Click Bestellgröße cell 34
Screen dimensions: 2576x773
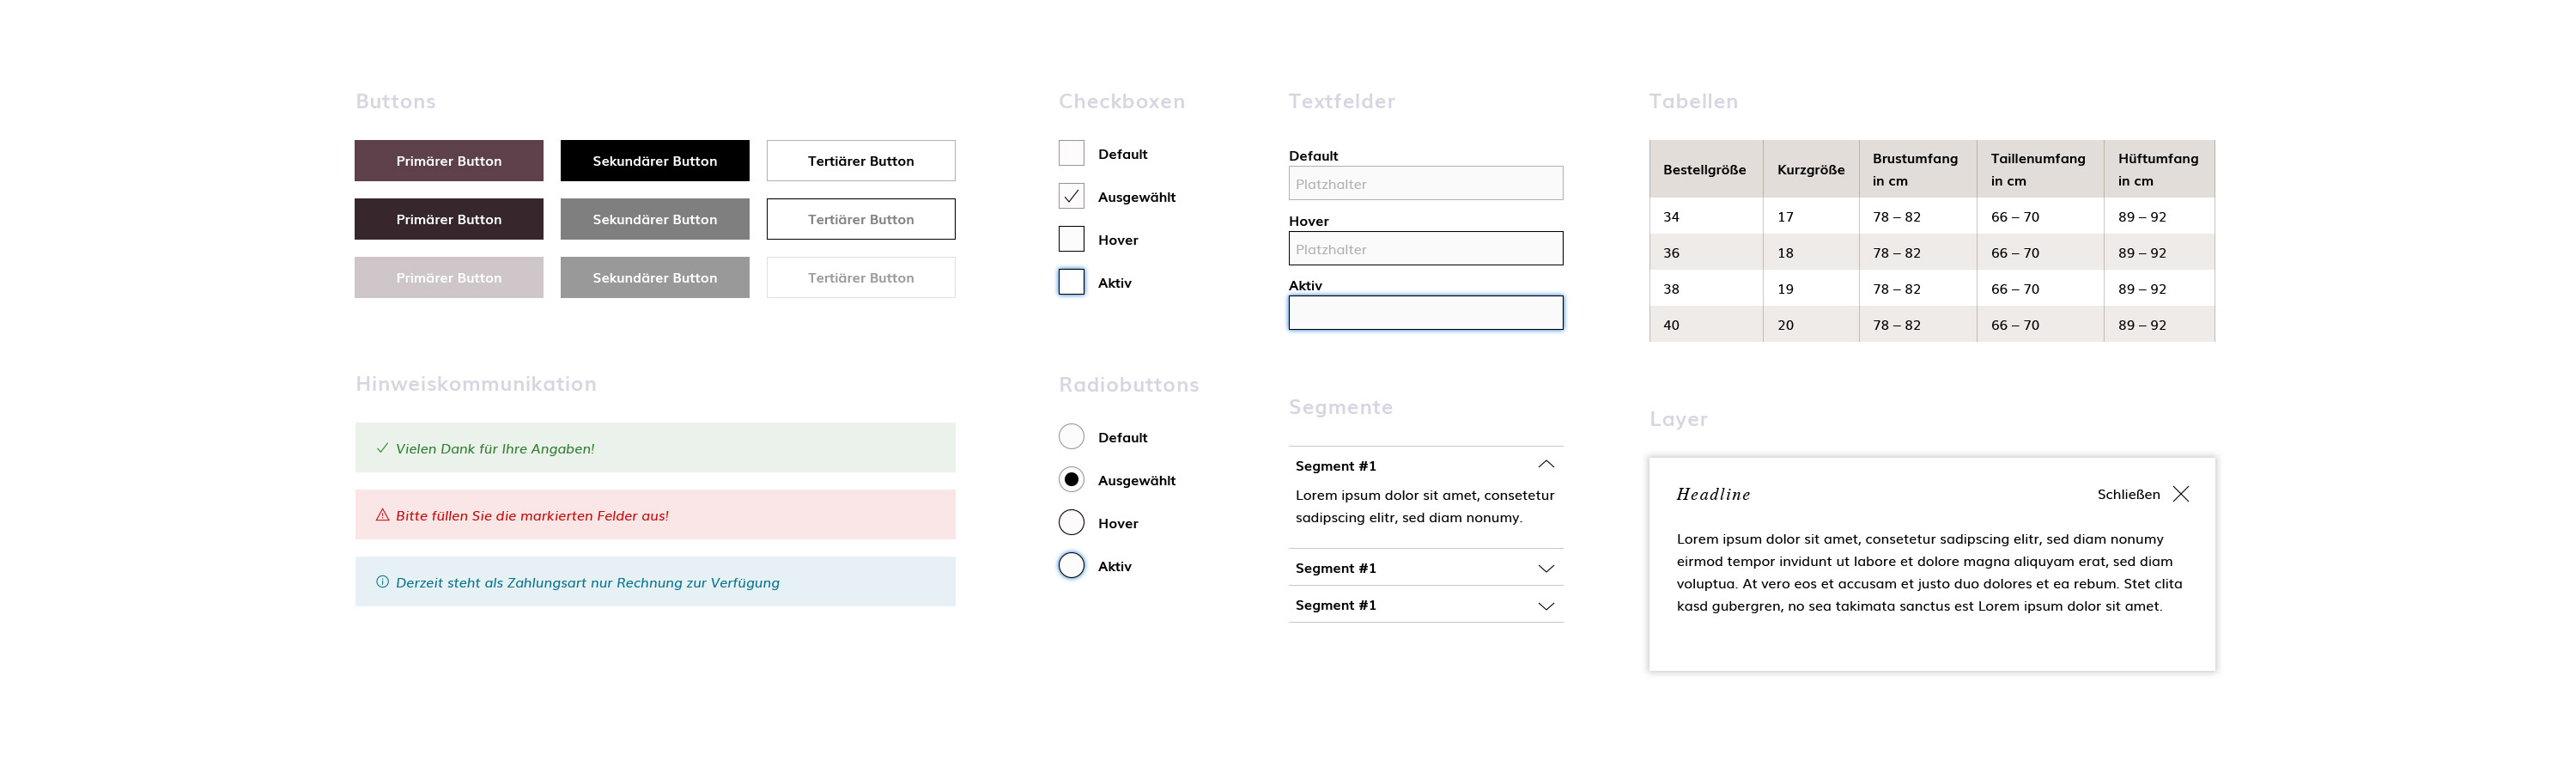1706,216
